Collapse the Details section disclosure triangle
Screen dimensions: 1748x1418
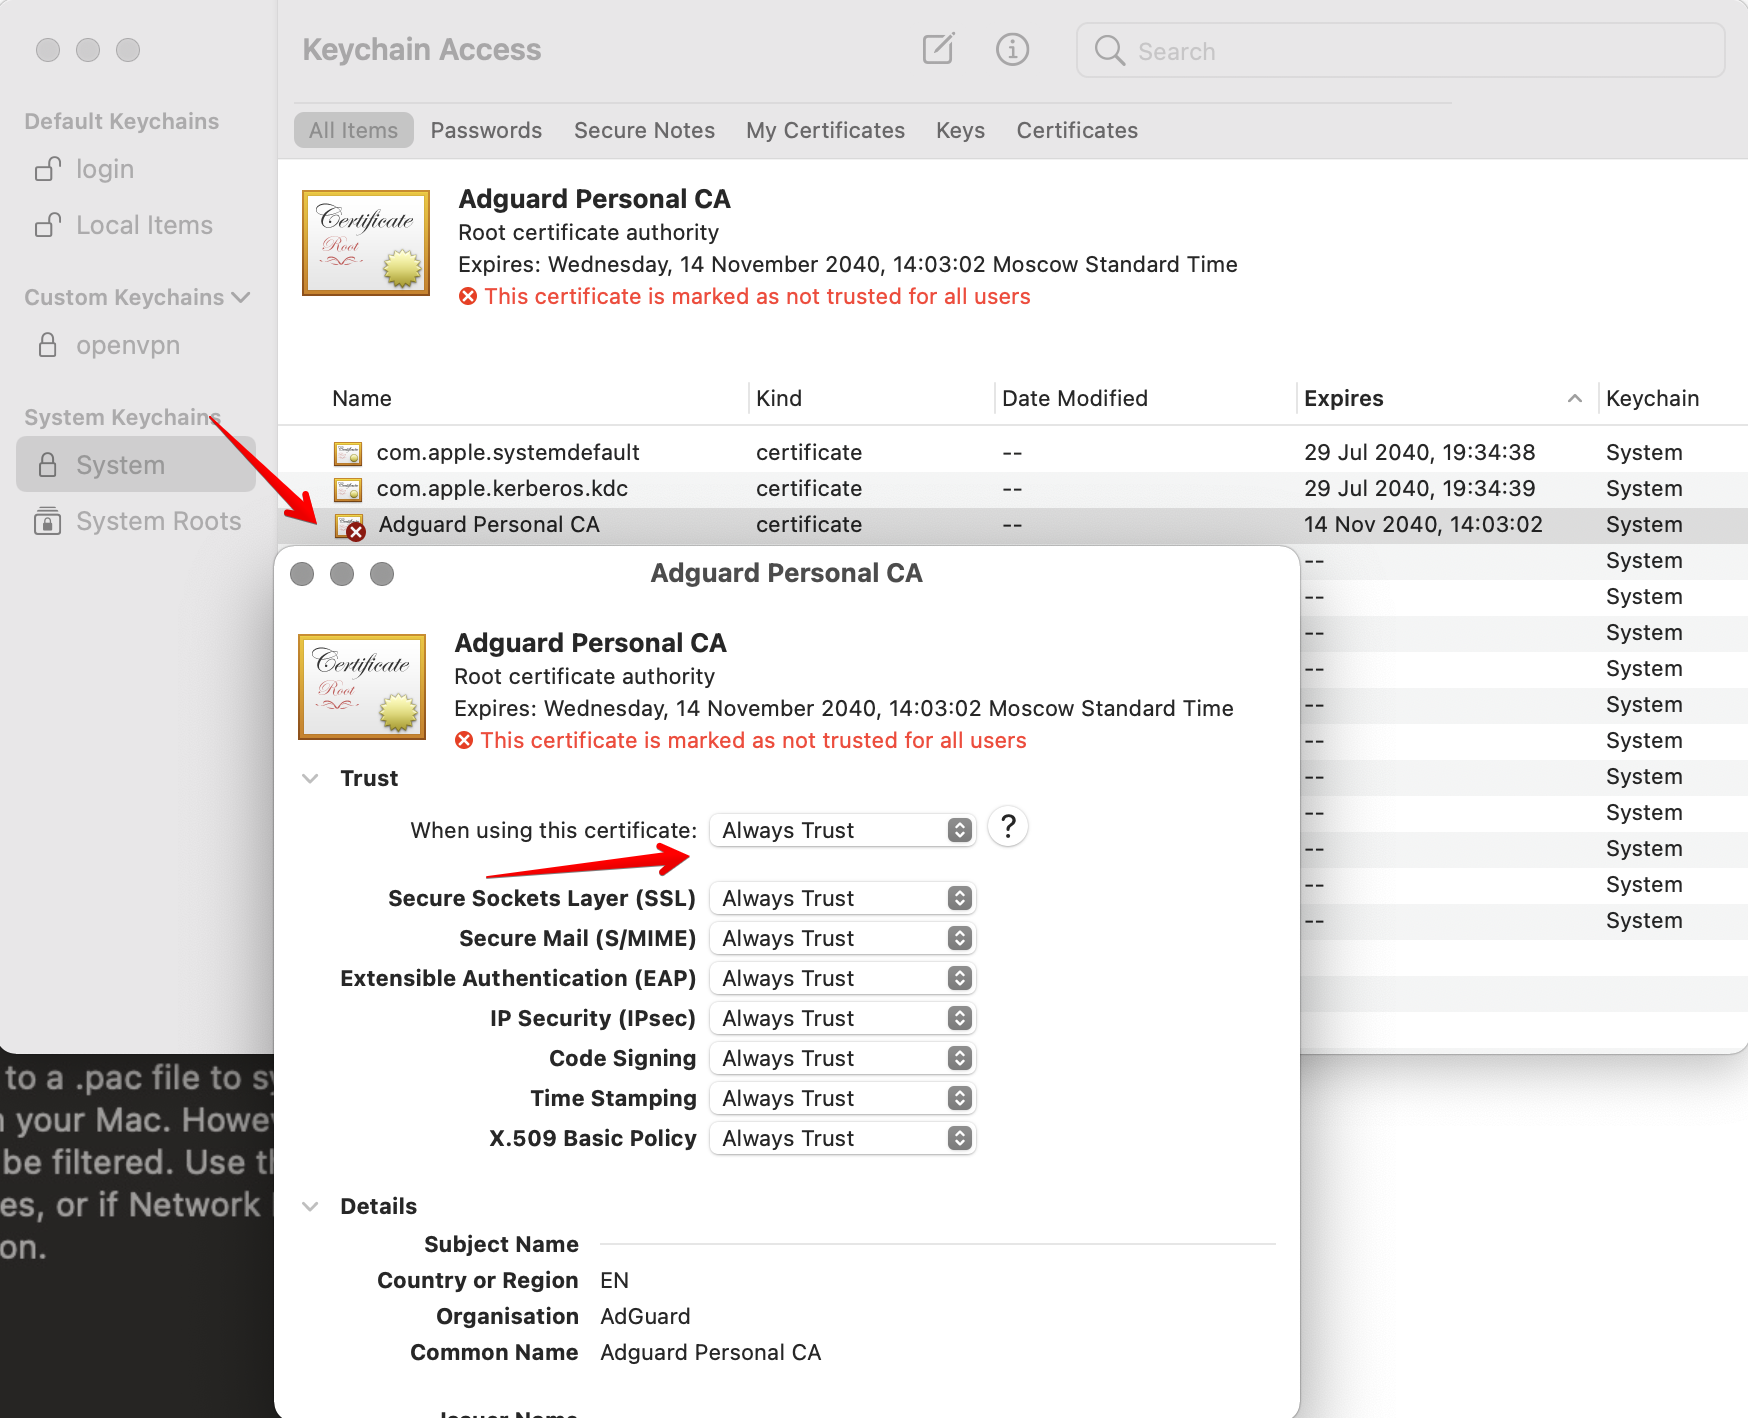(311, 1206)
